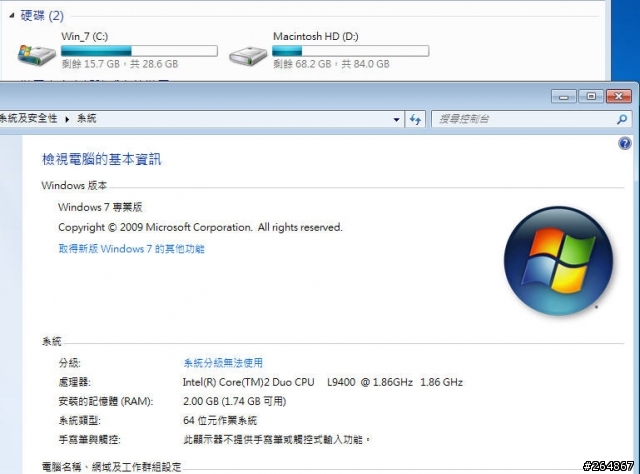Maximize the System control panel window
The height and width of the screenshot is (474, 640).
[x=591, y=96]
